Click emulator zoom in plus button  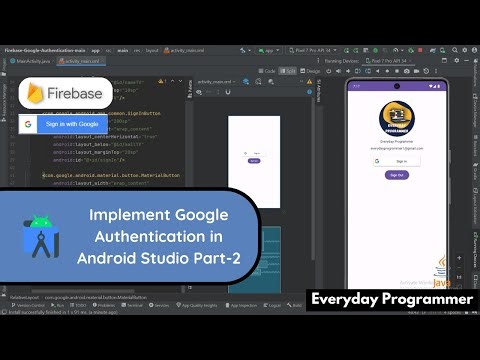(459, 258)
